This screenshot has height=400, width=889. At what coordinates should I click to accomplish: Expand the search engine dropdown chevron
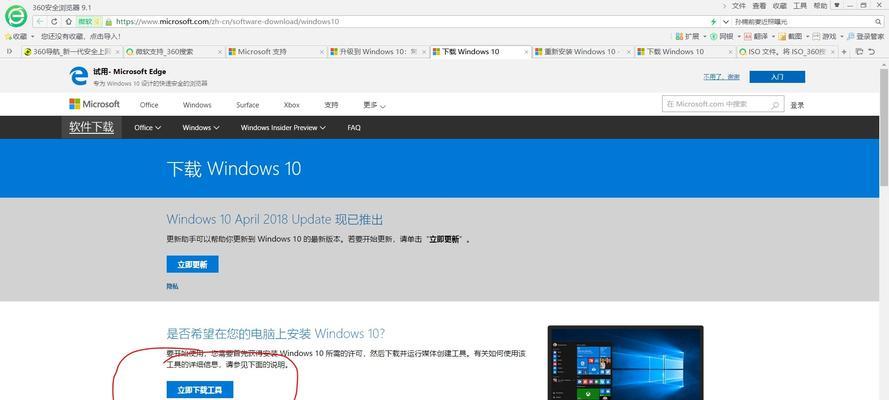pos(726,22)
